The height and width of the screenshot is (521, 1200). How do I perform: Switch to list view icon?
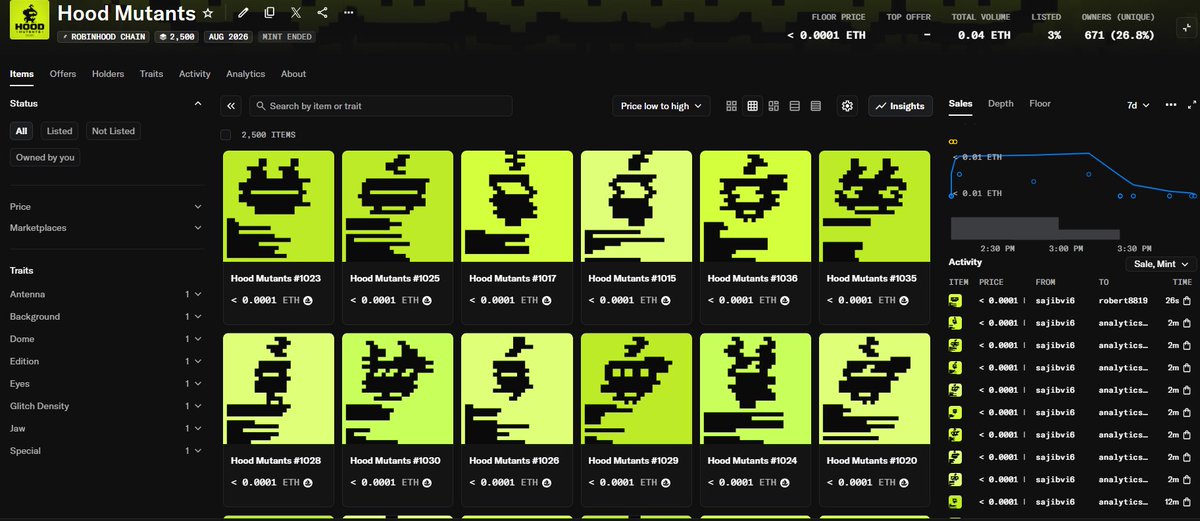pos(795,106)
